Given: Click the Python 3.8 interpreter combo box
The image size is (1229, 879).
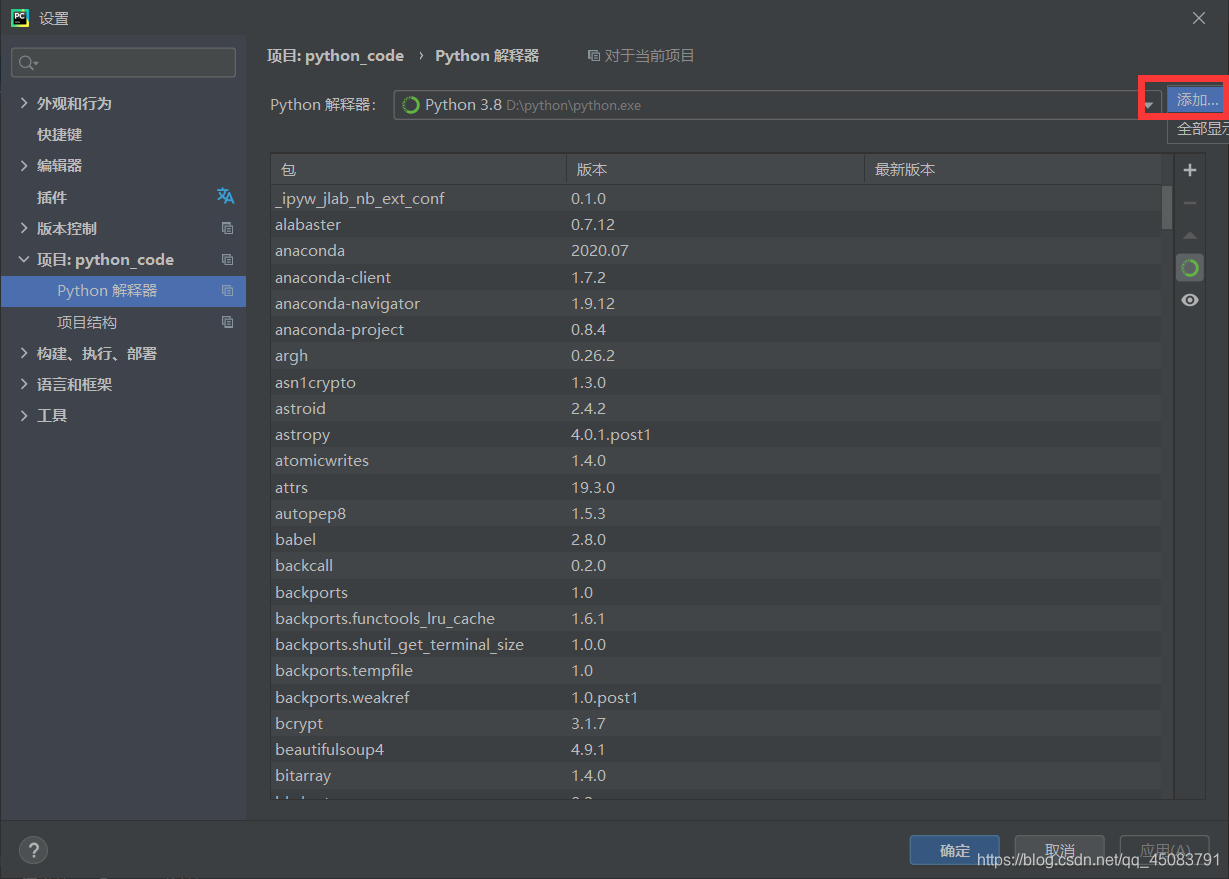Looking at the screenshot, I should (x=777, y=105).
